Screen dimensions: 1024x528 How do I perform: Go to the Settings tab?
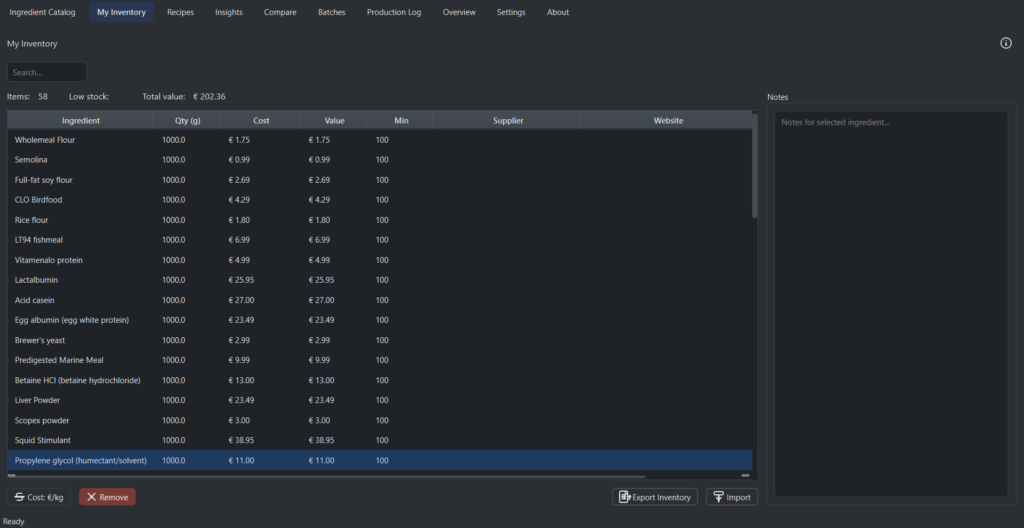(511, 12)
